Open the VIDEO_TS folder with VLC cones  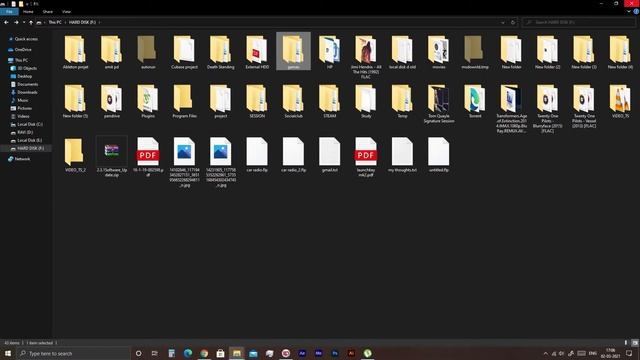pyautogui.click(x=620, y=101)
